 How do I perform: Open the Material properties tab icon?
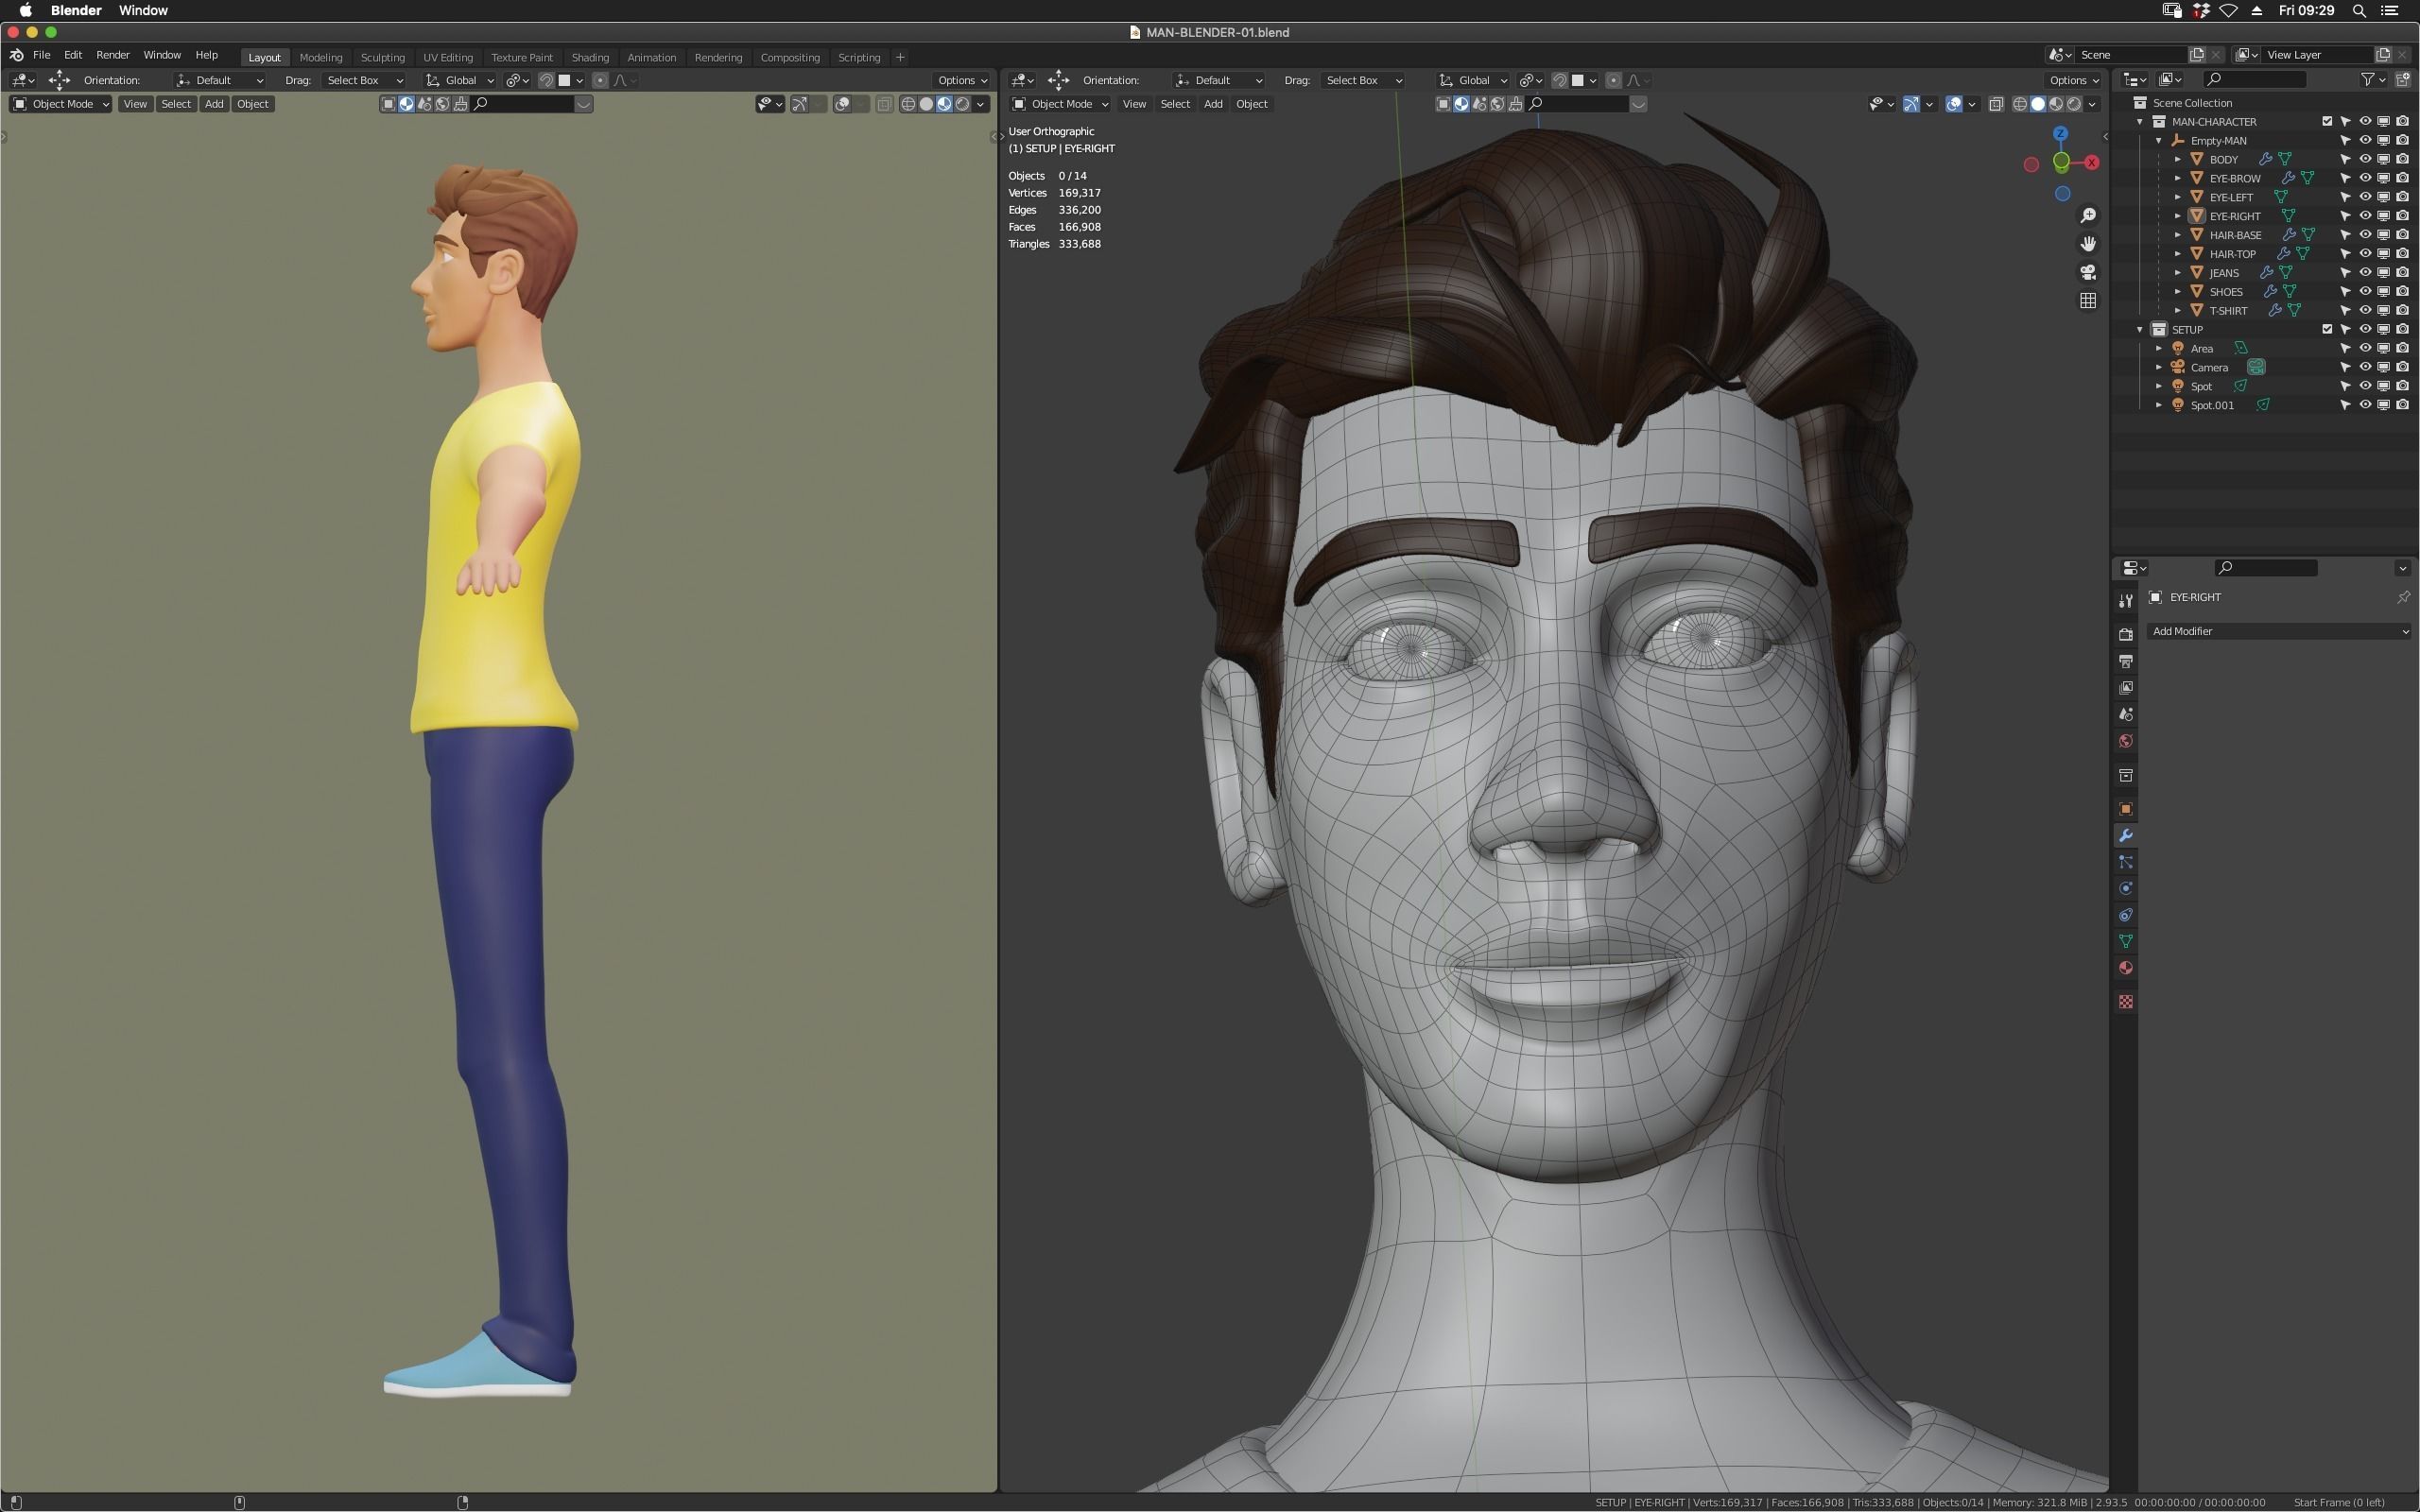pyautogui.click(x=2126, y=968)
